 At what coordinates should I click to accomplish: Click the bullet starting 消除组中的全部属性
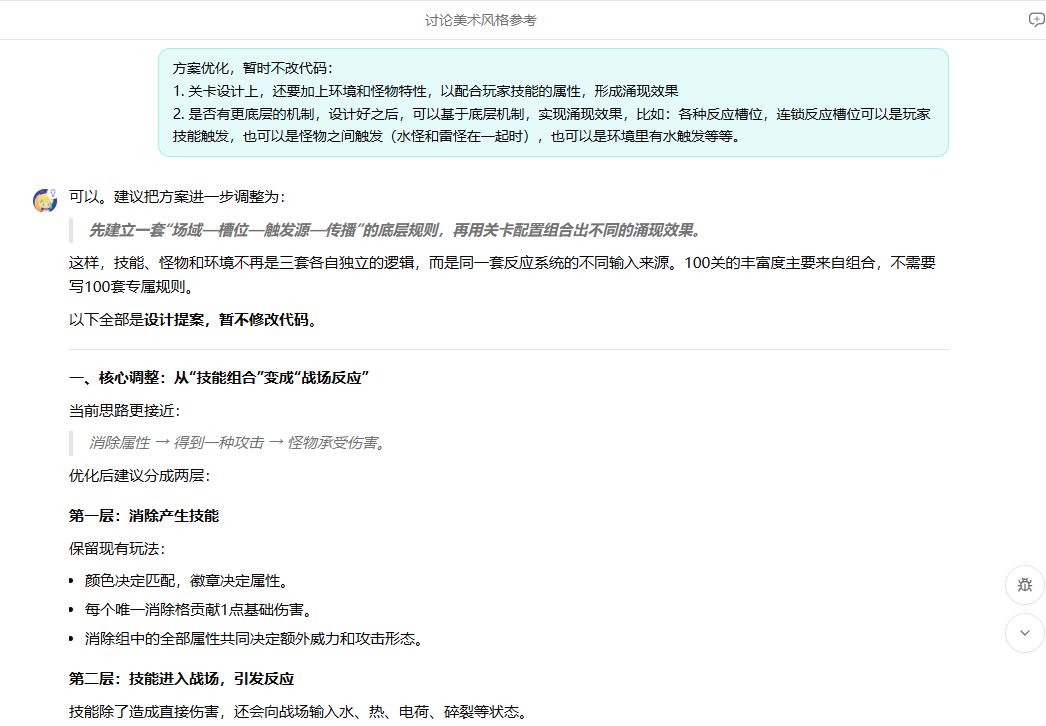tap(253, 639)
